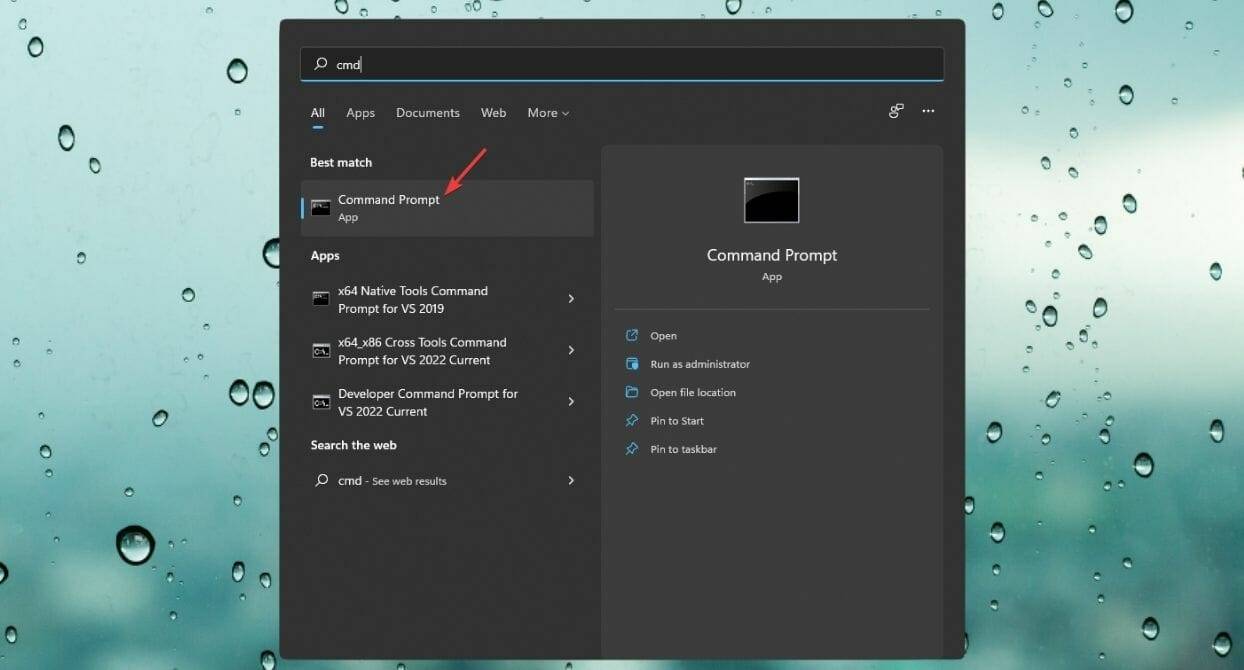Click the Command Prompt icon in preview pane
The image size is (1244, 670).
pos(771,200)
